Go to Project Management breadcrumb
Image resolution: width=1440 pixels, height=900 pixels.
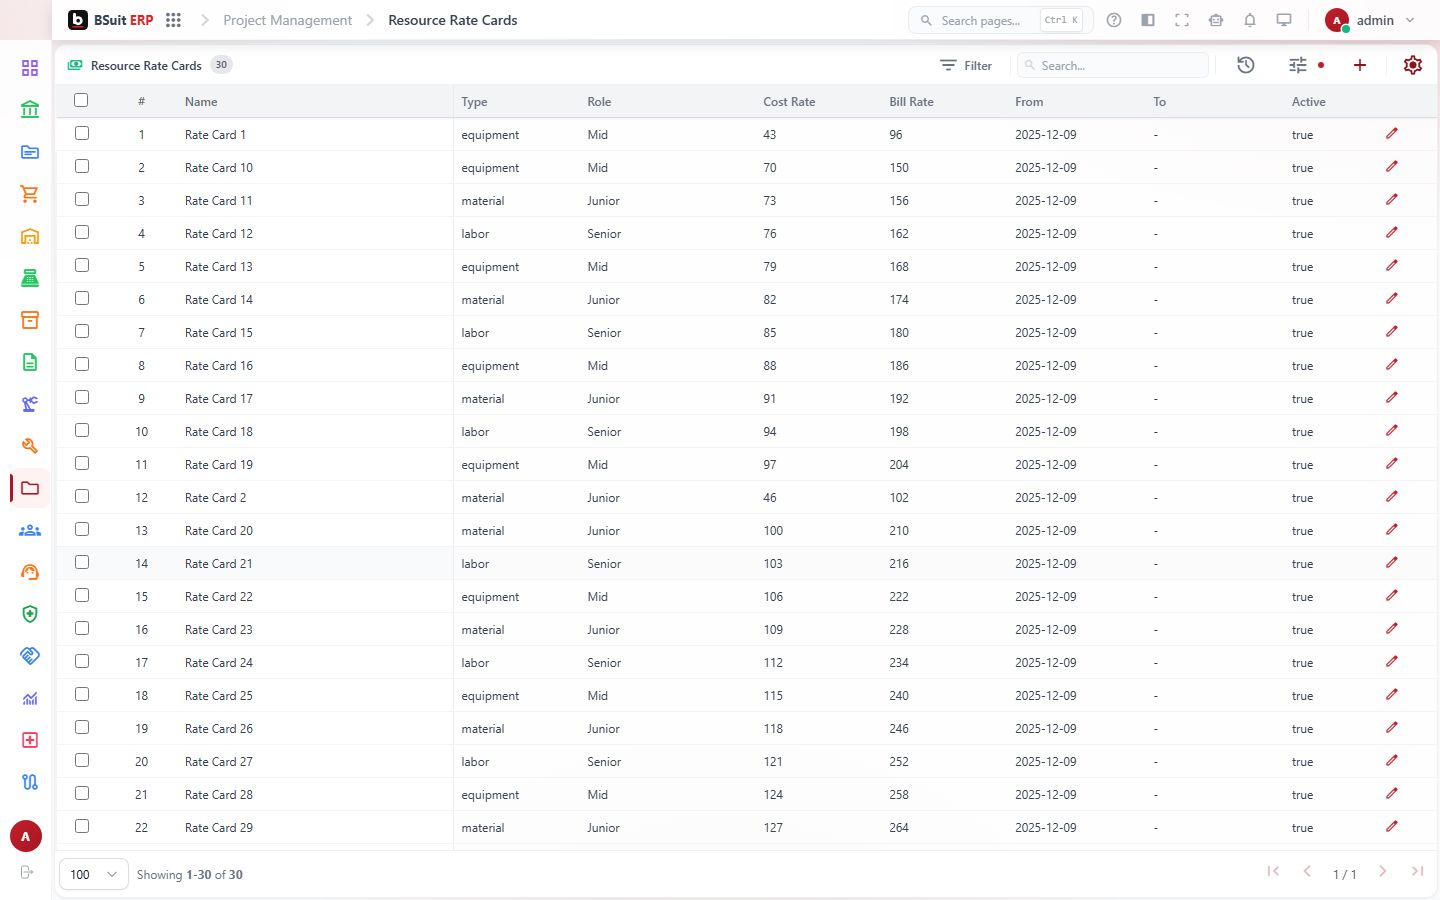coord(287,20)
